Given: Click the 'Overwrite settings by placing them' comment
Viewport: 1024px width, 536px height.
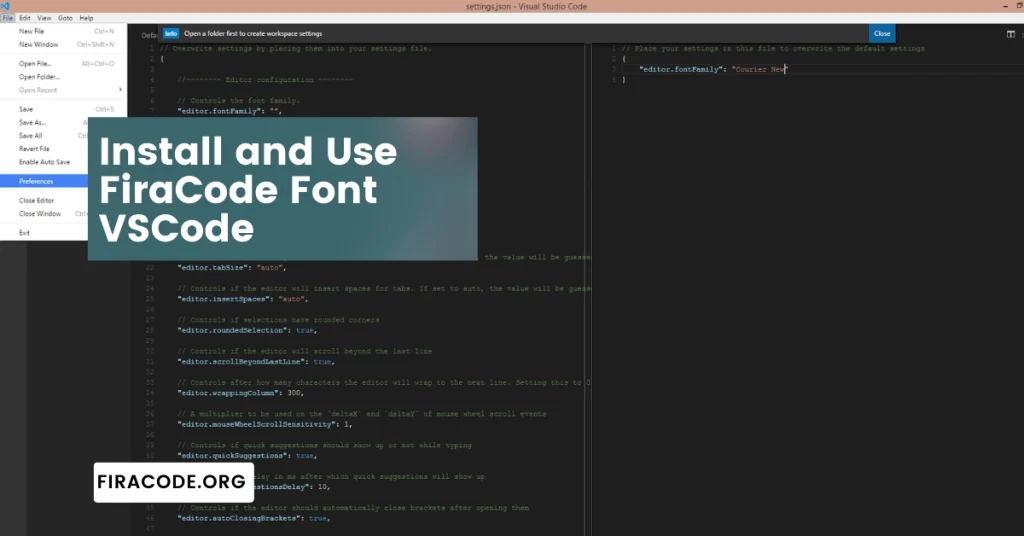Looking at the screenshot, I should click(x=295, y=48).
